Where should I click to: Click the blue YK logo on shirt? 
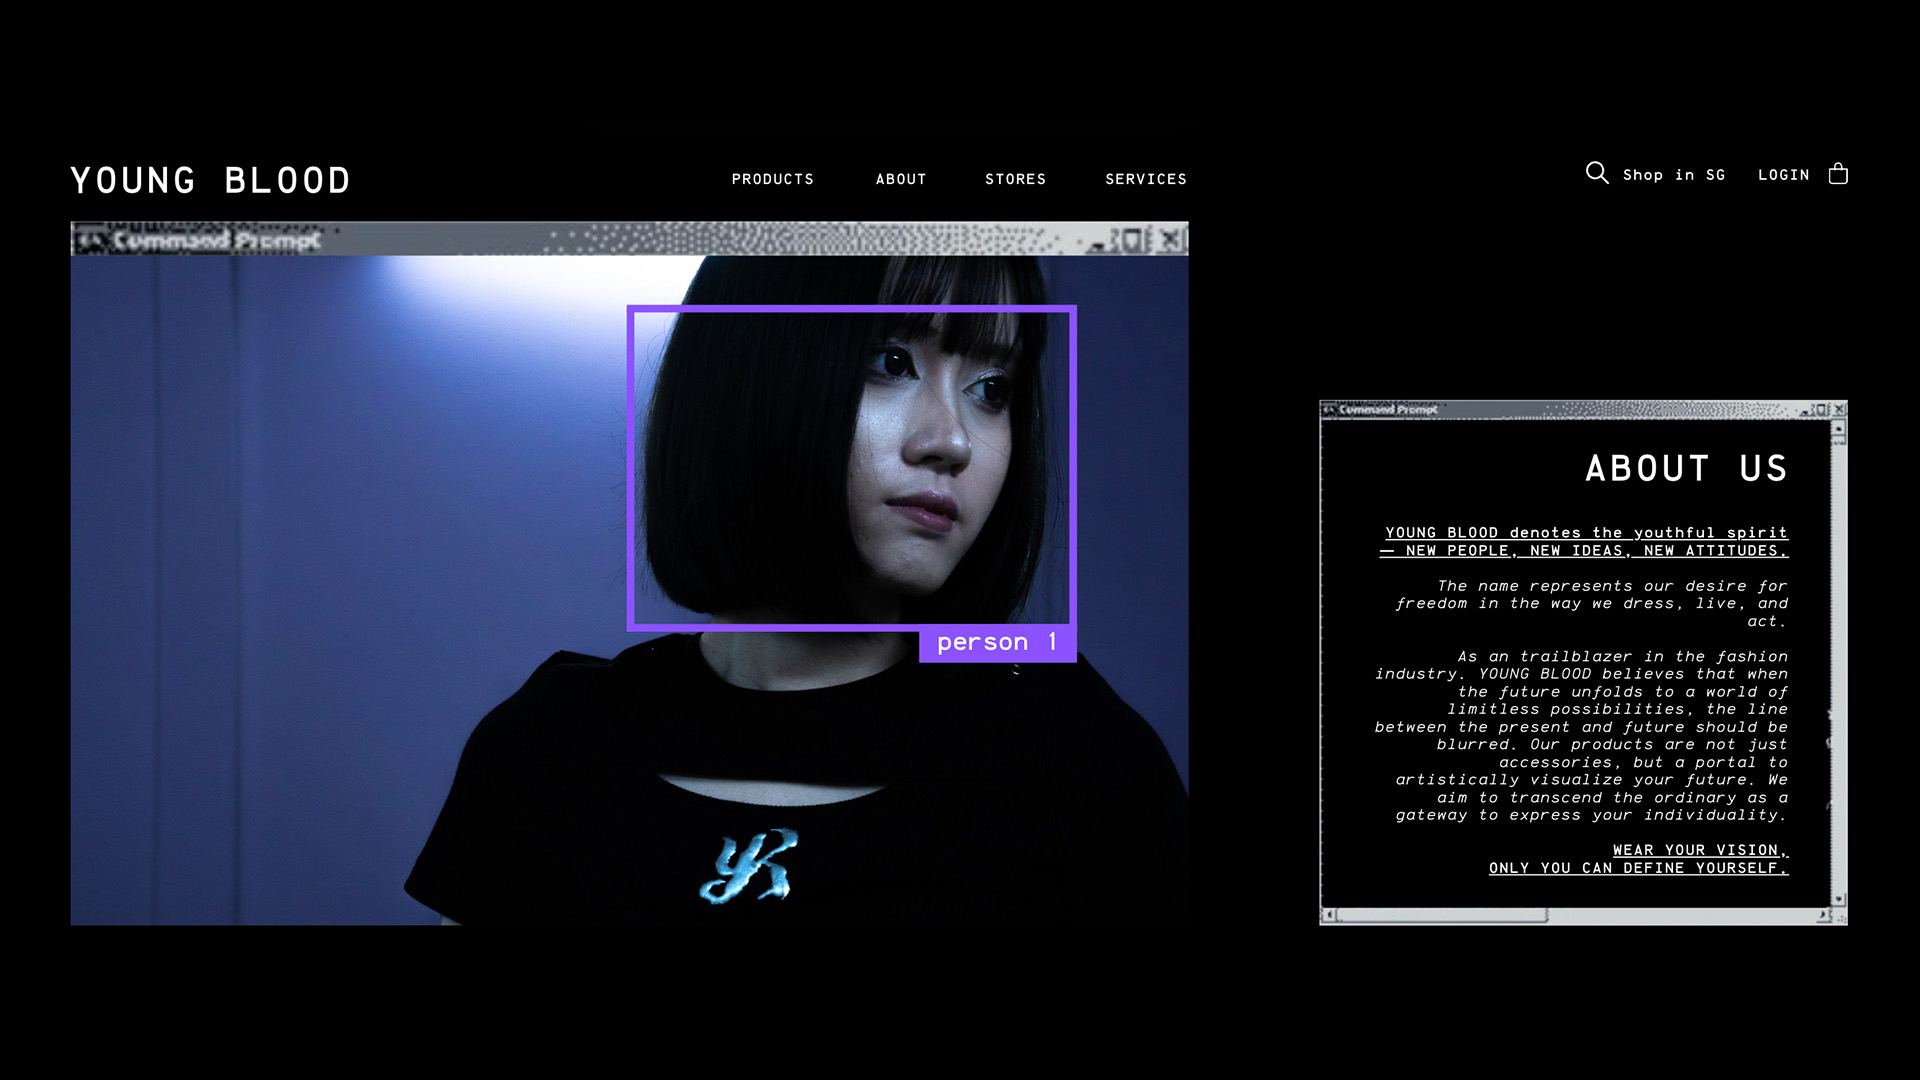point(749,865)
